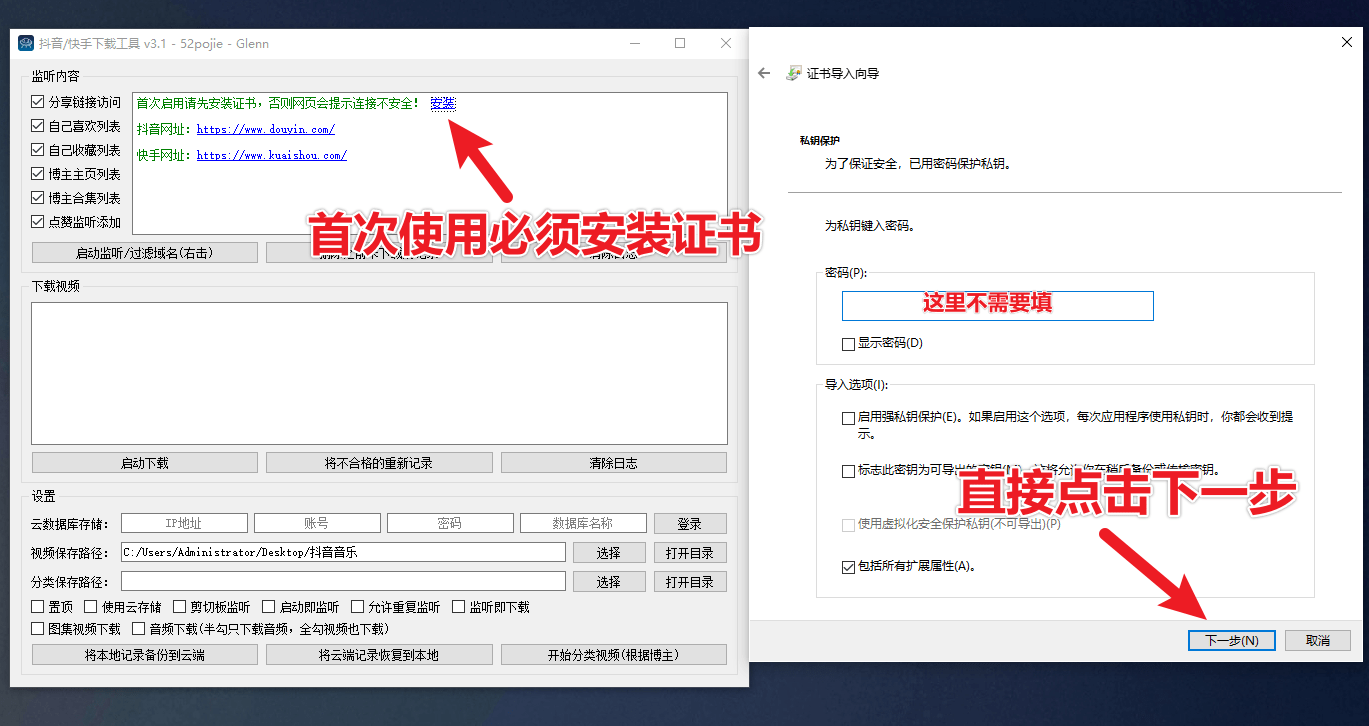Open the 快手 website link
The height and width of the screenshot is (726, 1369).
(x=270, y=155)
